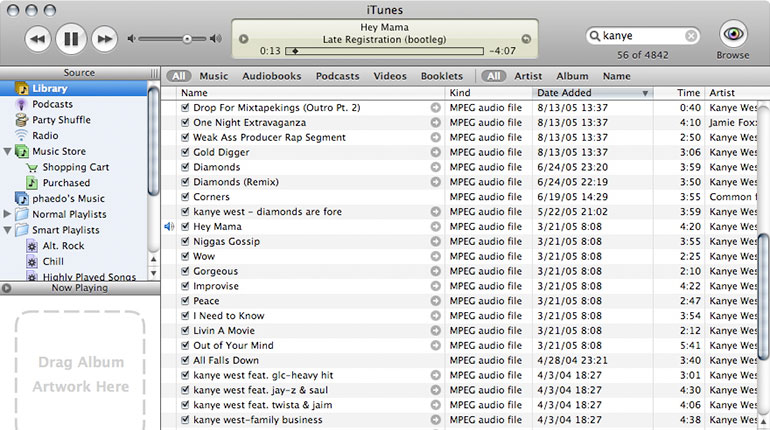Click the Source list scroll-down arrow

(x=154, y=273)
